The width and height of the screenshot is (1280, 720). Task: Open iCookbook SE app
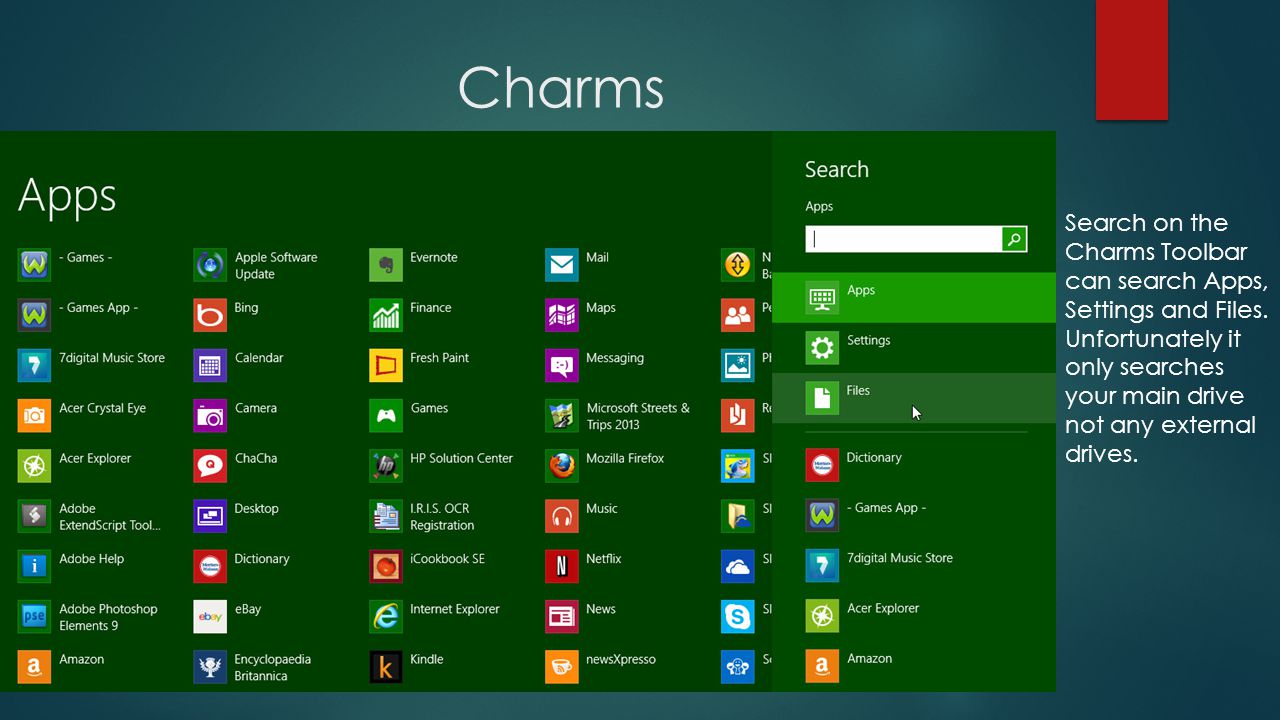(x=428, y=566)
